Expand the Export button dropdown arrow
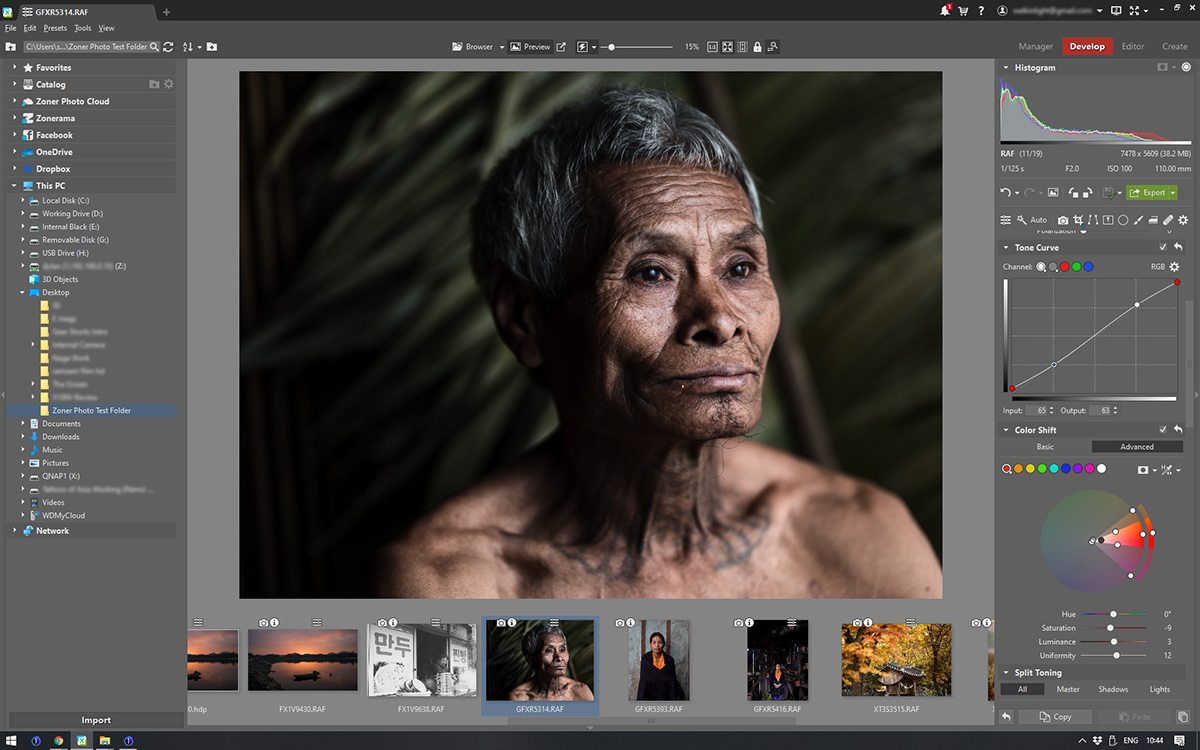Image resolution: width=1200 pixels, height=750 pixels. click(x=1171, y=192)
